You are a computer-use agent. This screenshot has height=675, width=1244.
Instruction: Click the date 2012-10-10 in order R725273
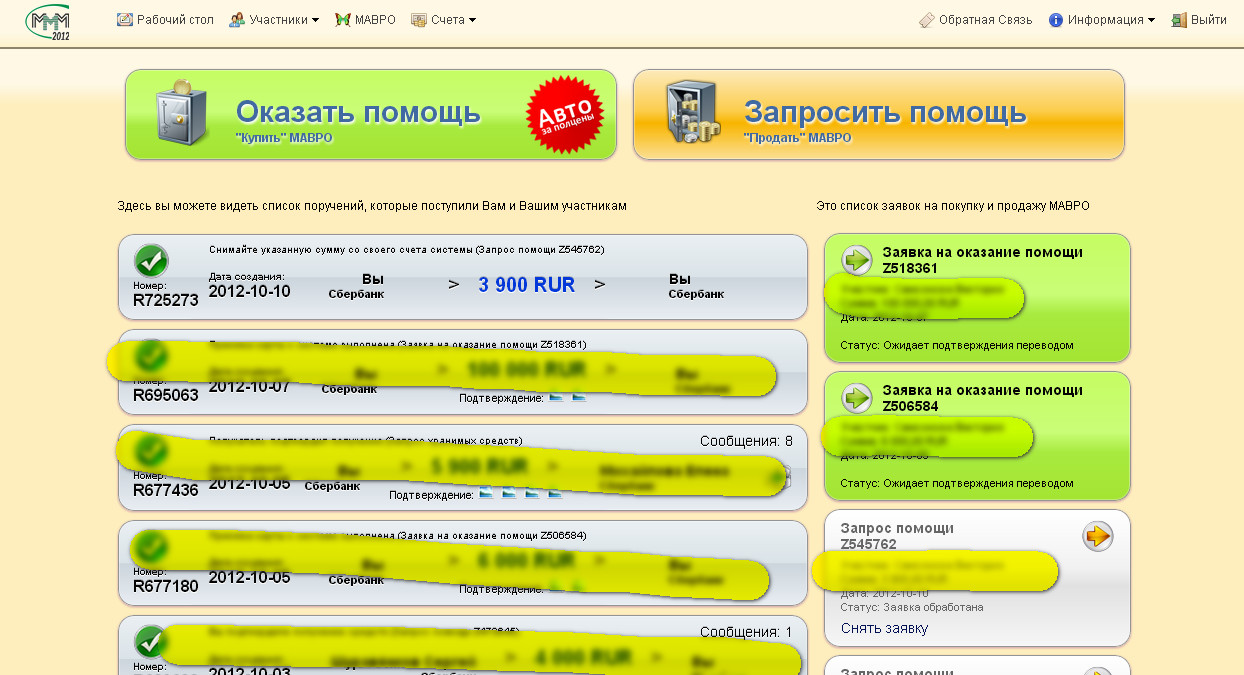[249, 291]
